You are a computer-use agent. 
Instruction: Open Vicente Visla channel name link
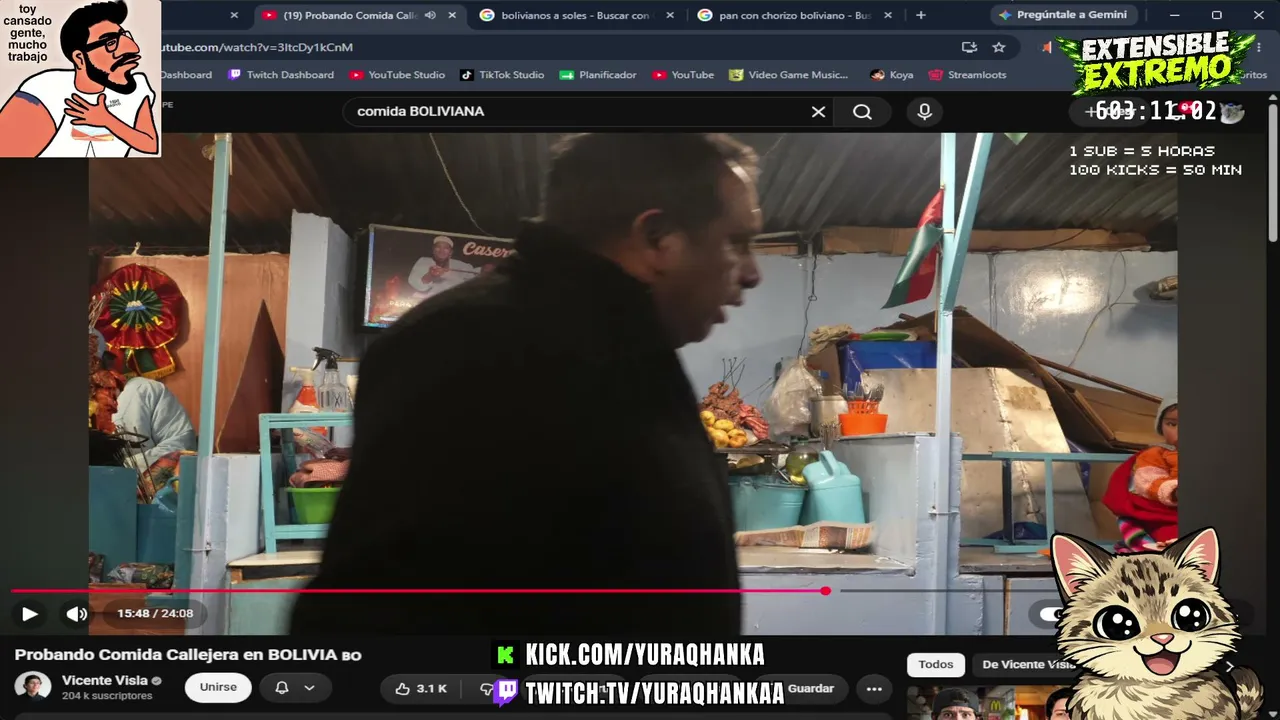click(x=104, y=680)
